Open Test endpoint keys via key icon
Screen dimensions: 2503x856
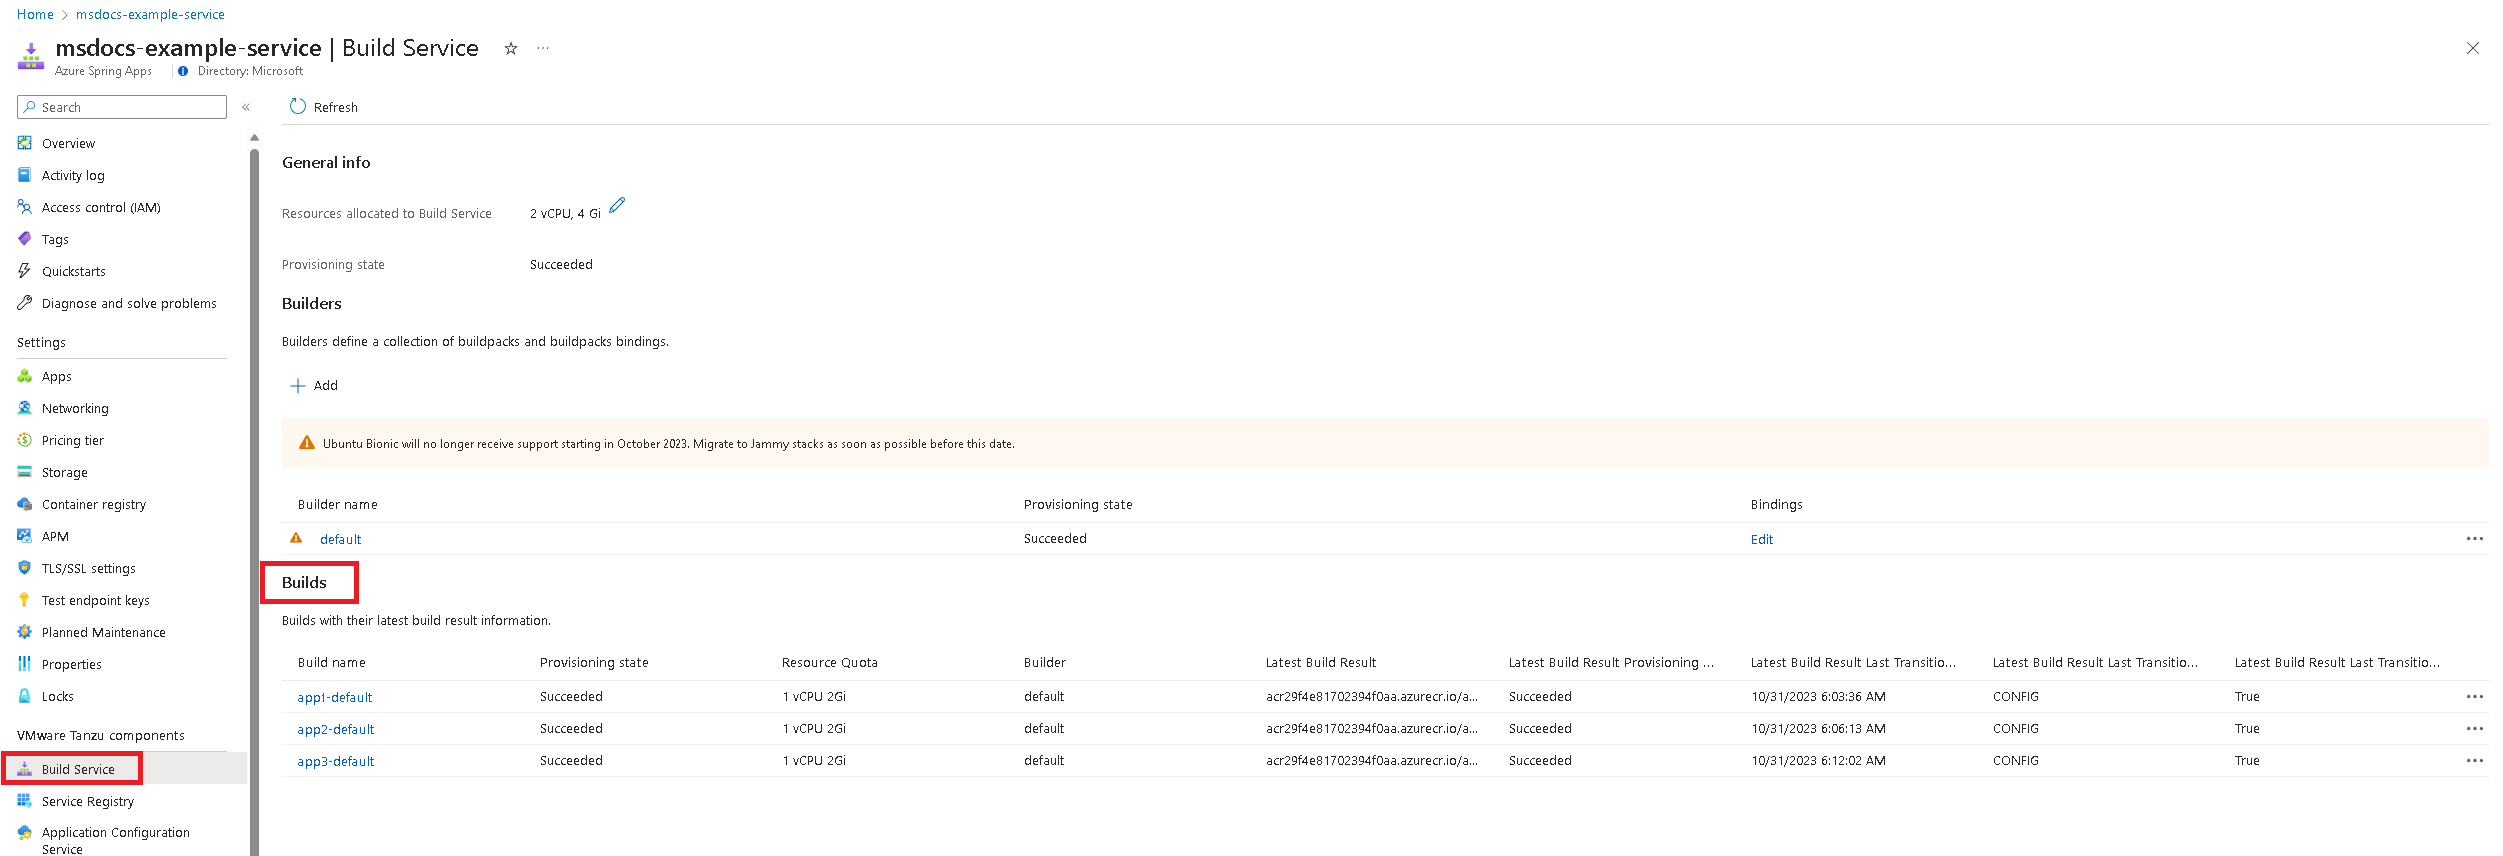[25, 600]
